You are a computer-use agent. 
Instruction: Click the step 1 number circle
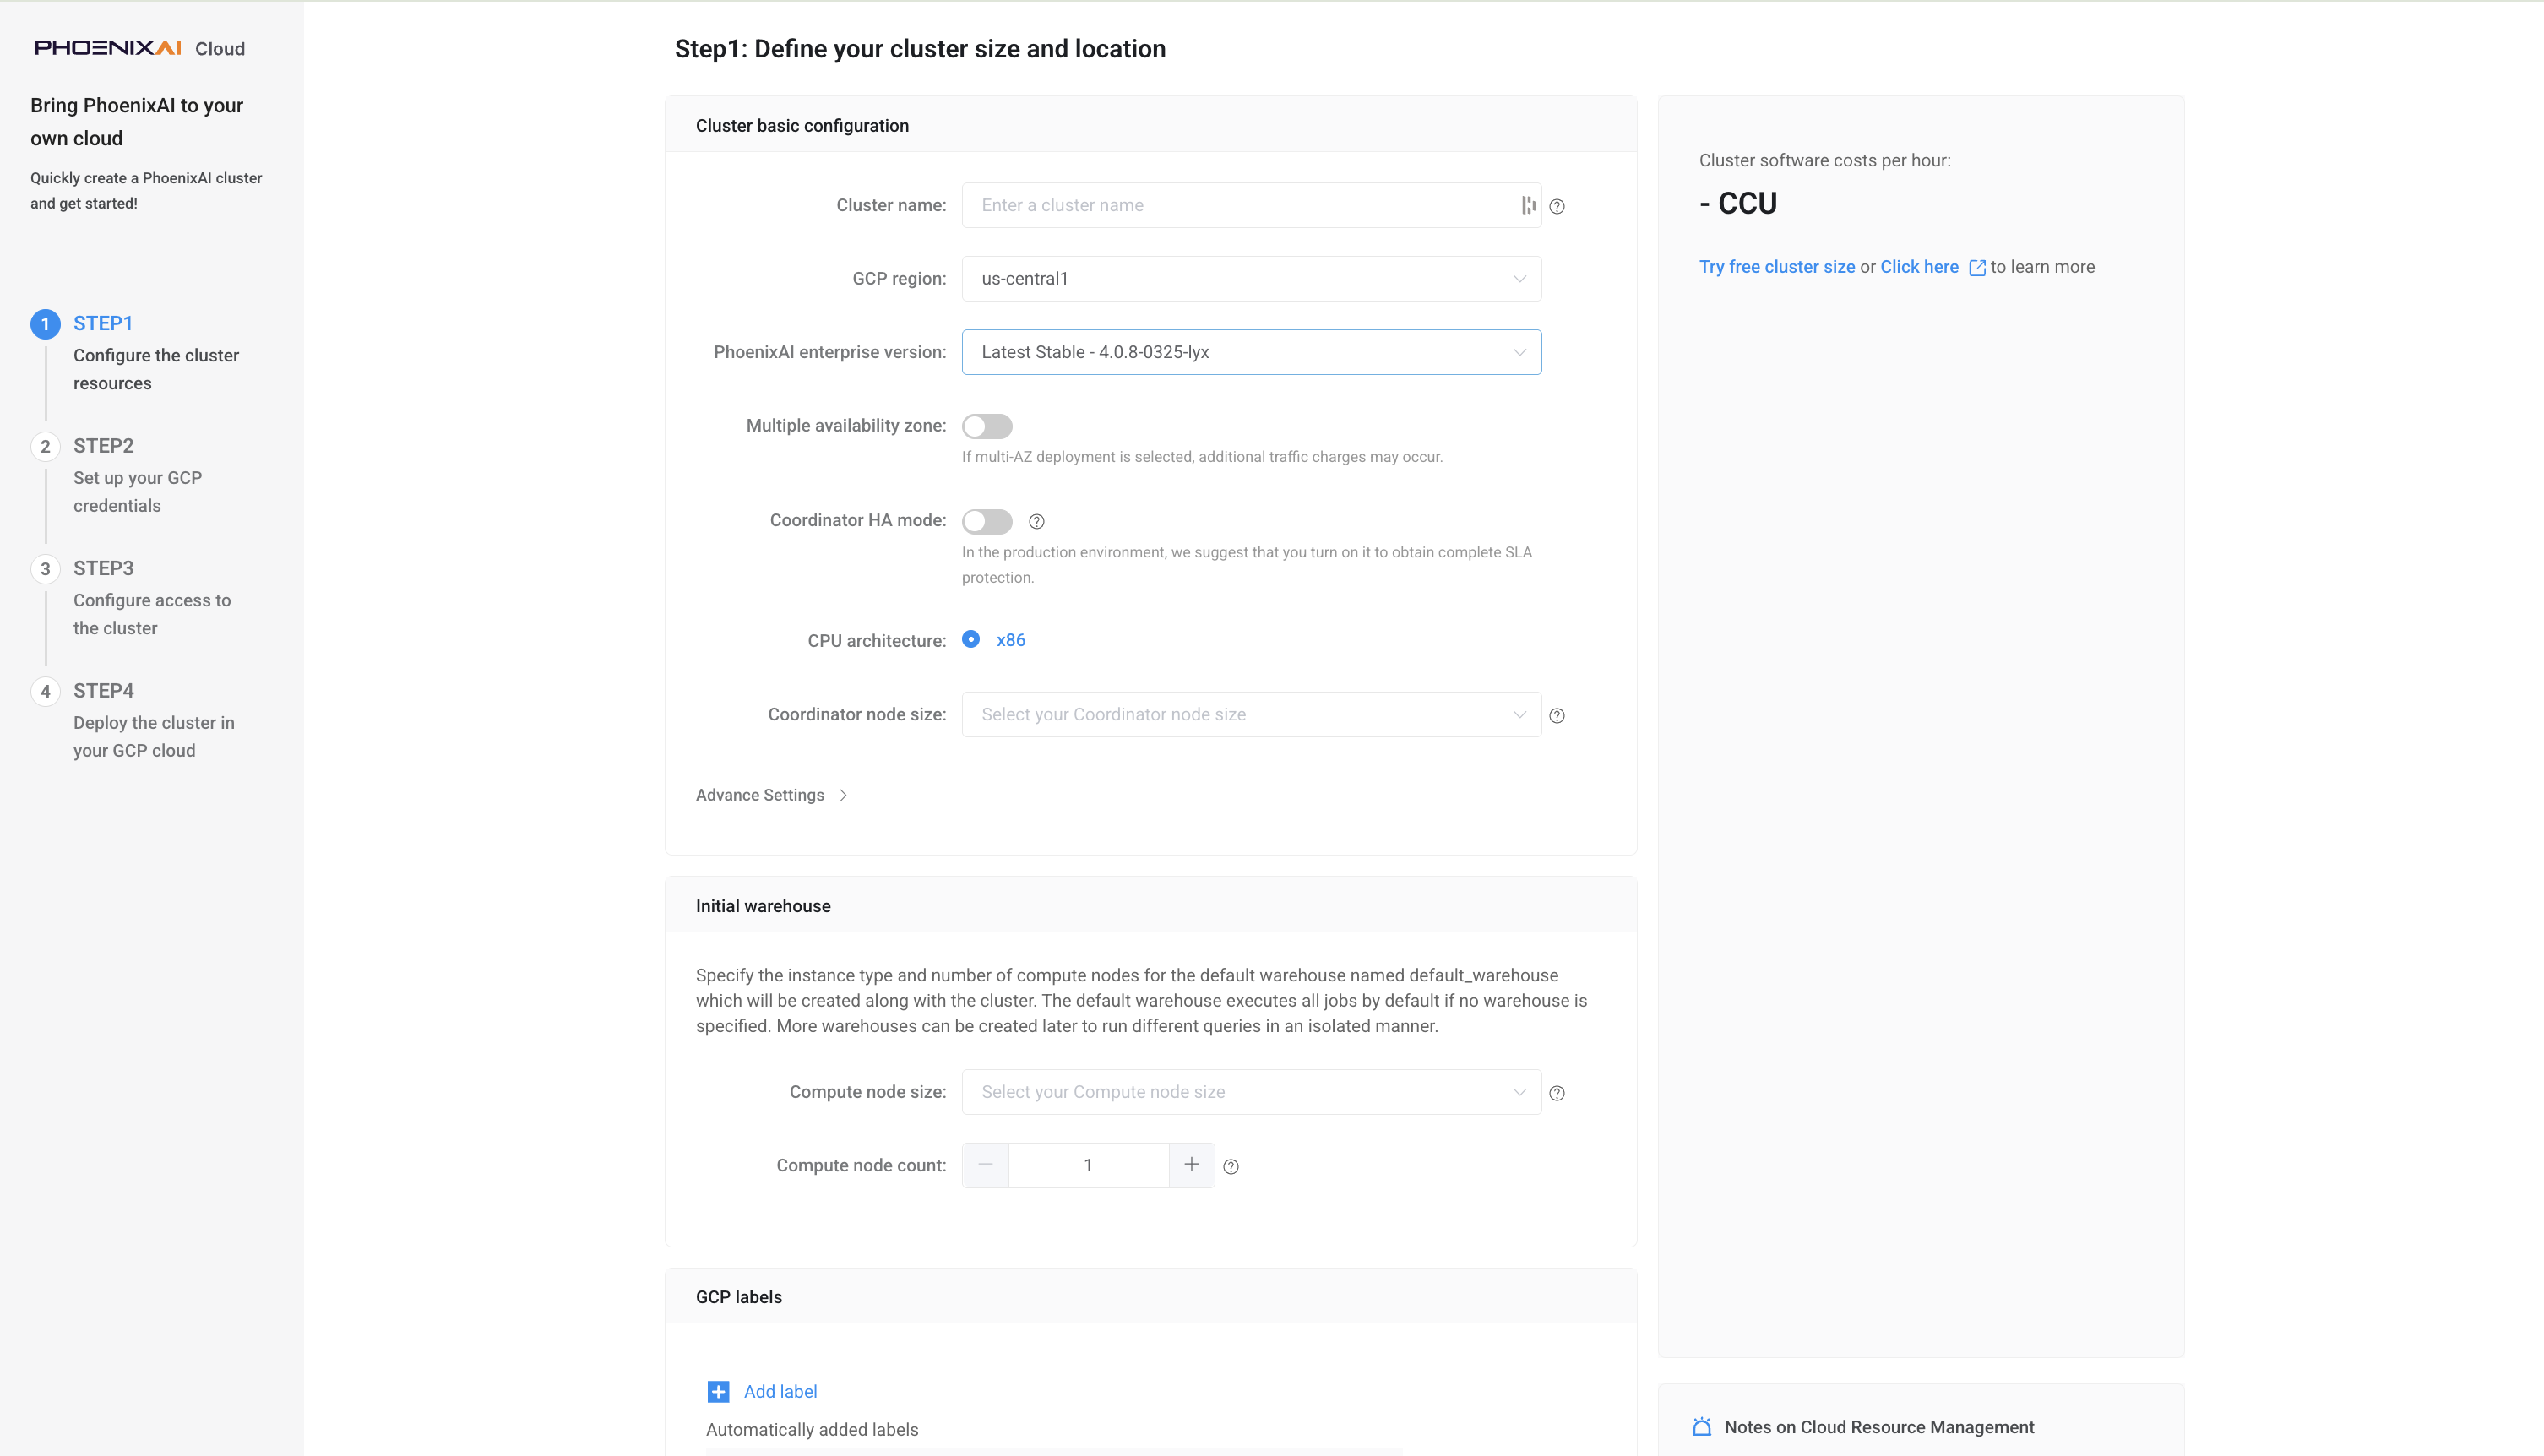click(x=45, y=324)
